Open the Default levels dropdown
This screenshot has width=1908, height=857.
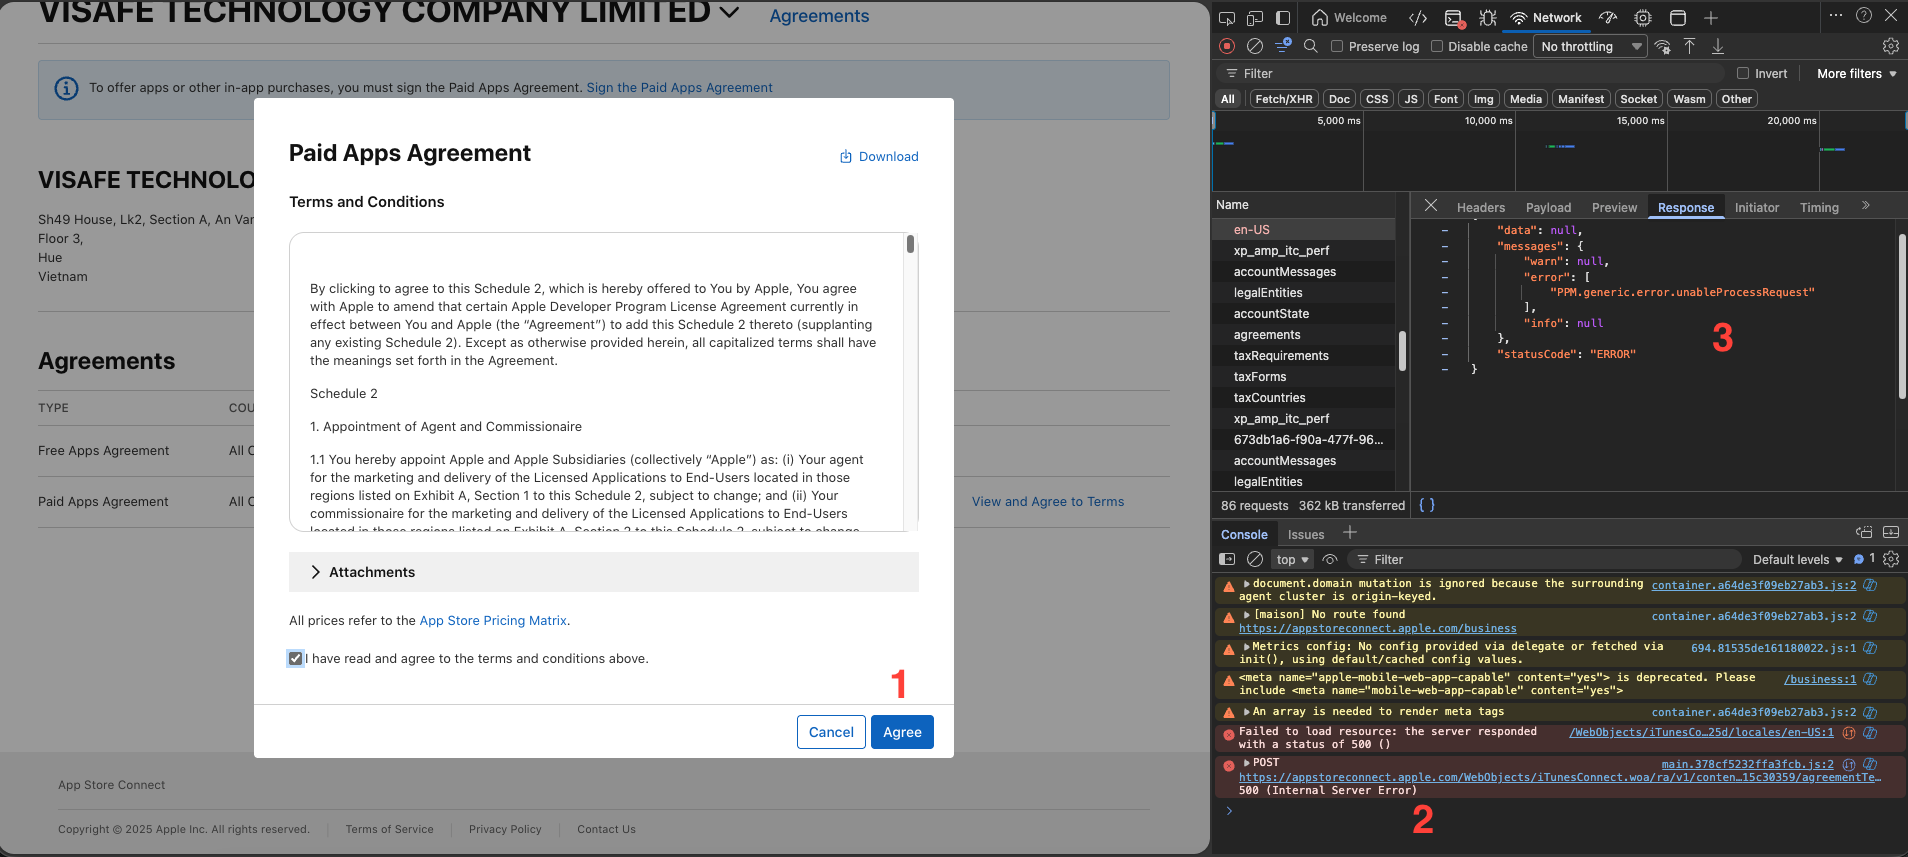tap(1796, 559)
